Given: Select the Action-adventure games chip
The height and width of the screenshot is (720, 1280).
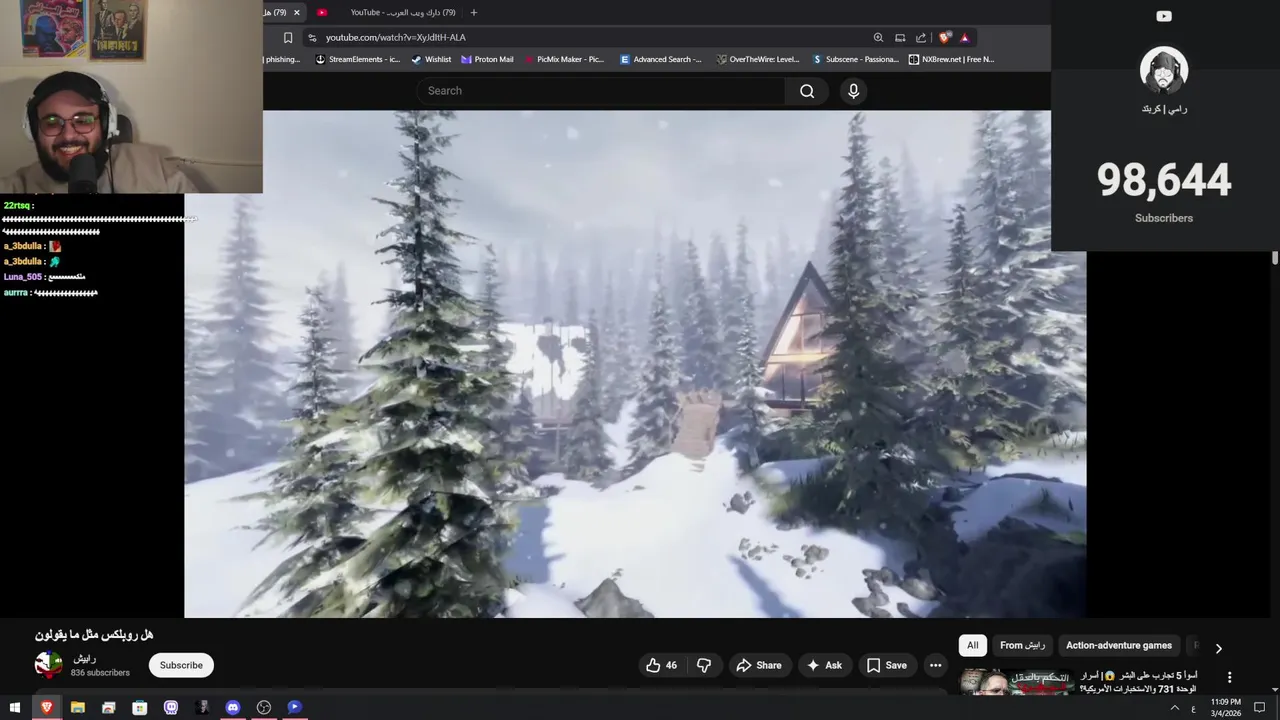Looking at the screenshot, I should point(1118,645).
